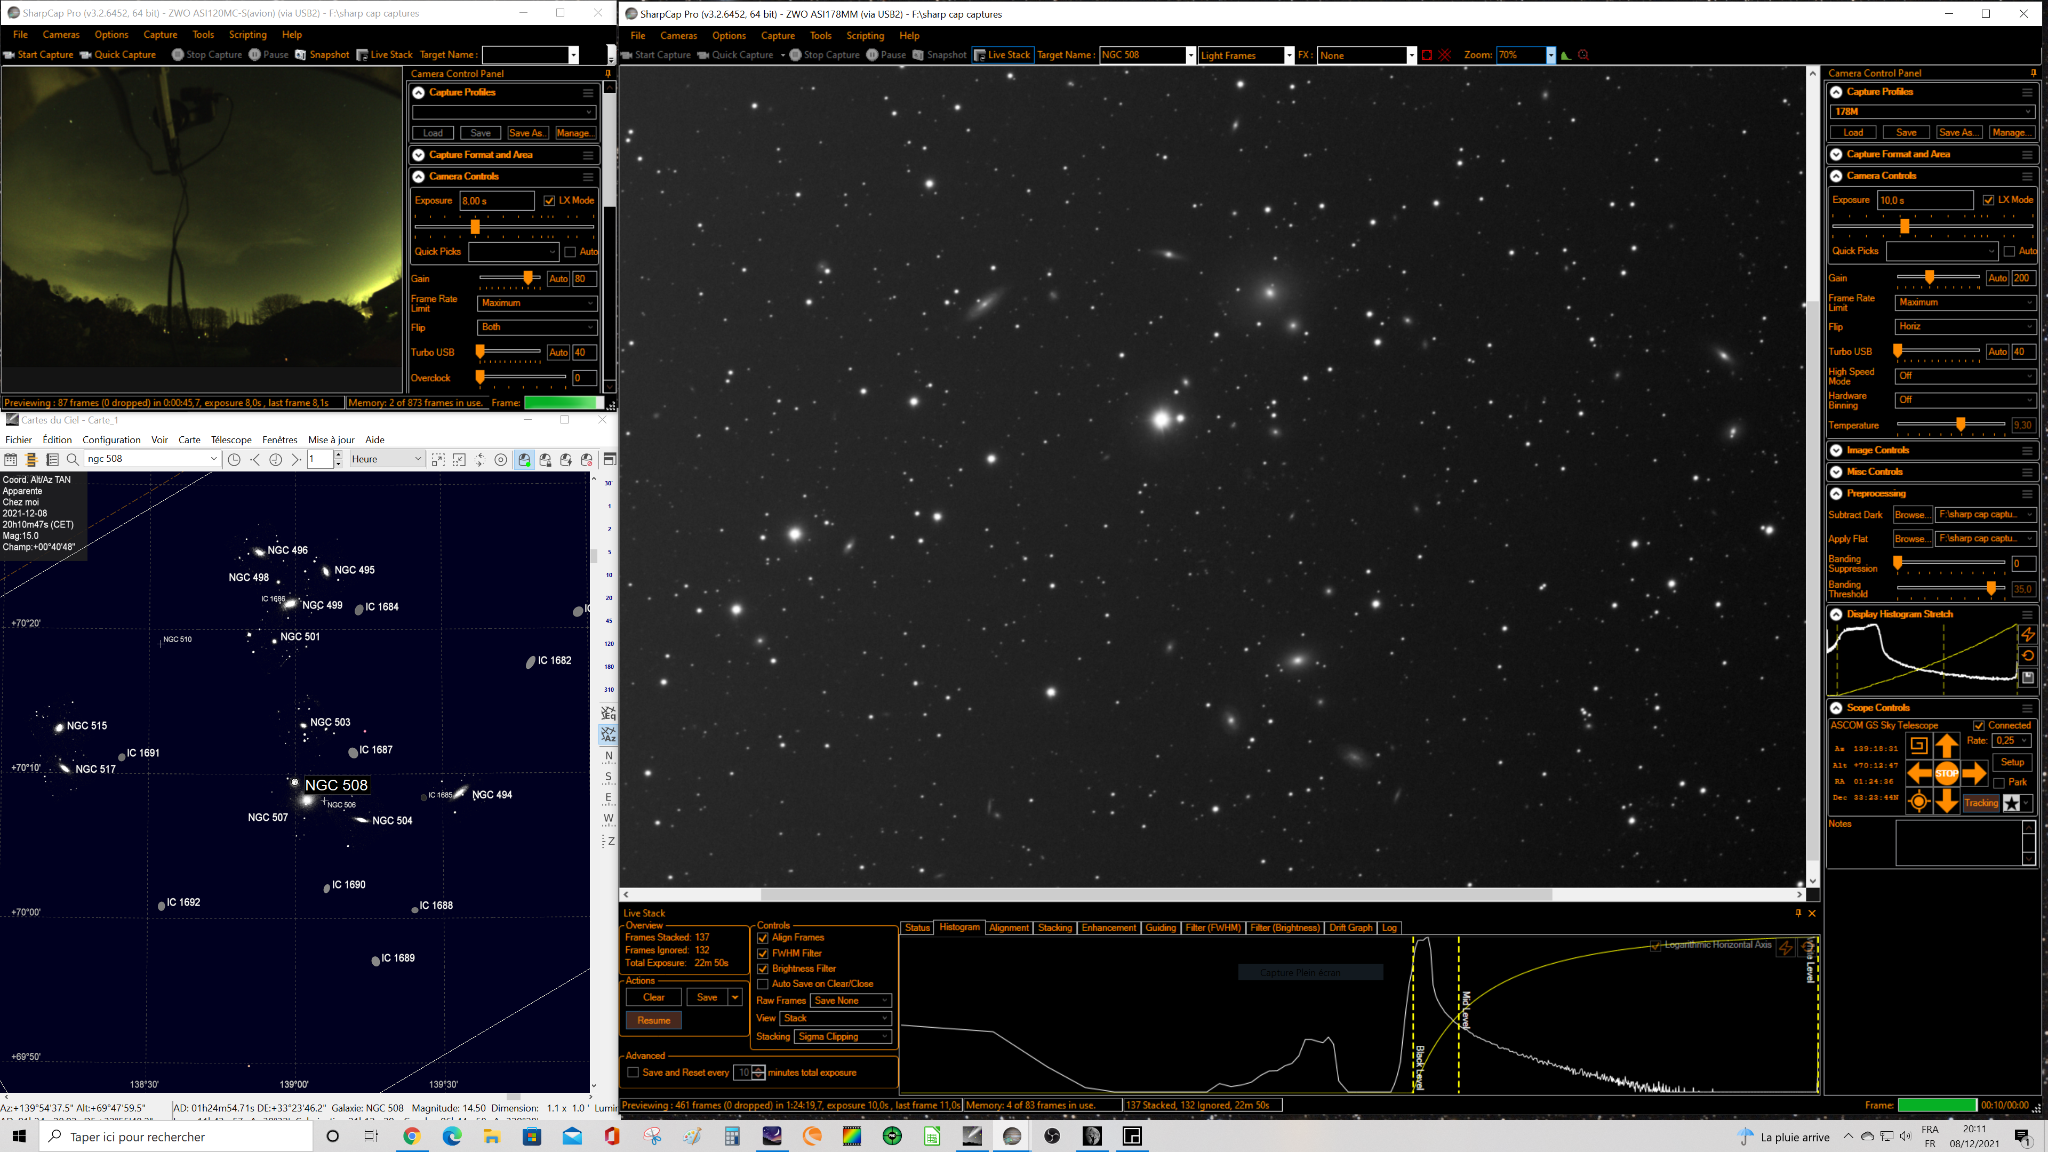
Task: Open the Stacking Sigma Clipping dropdown
Action: pos(843,1037)
